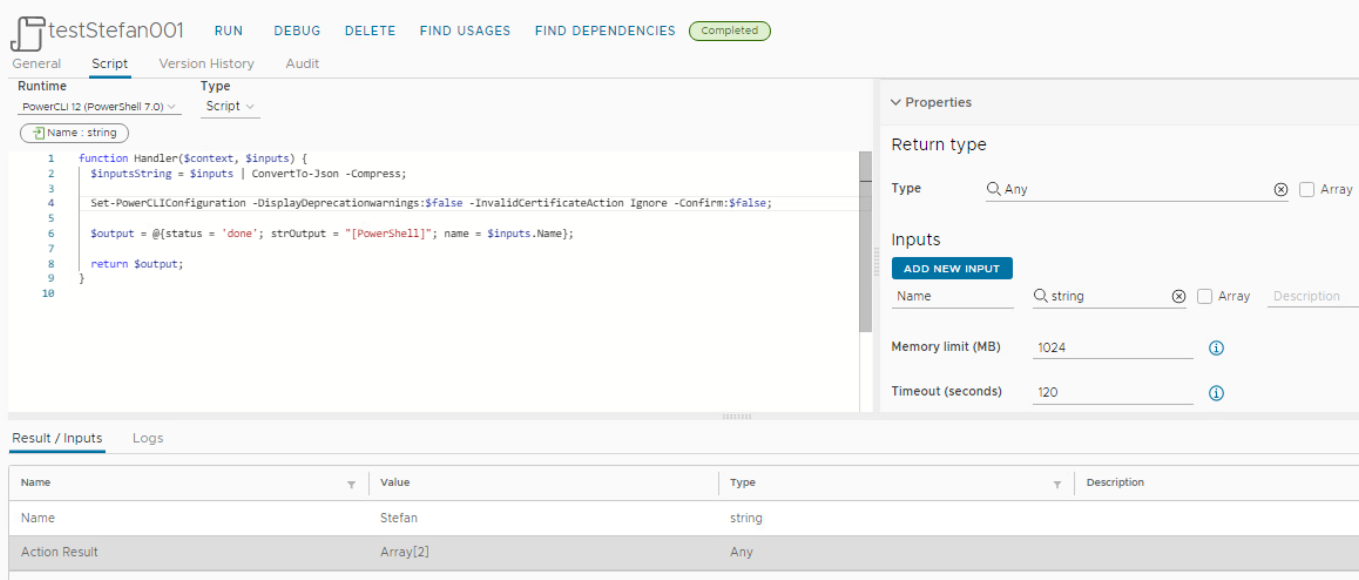Click the Name : string input chip
The image size is (1359, 580).
point(75,132)
